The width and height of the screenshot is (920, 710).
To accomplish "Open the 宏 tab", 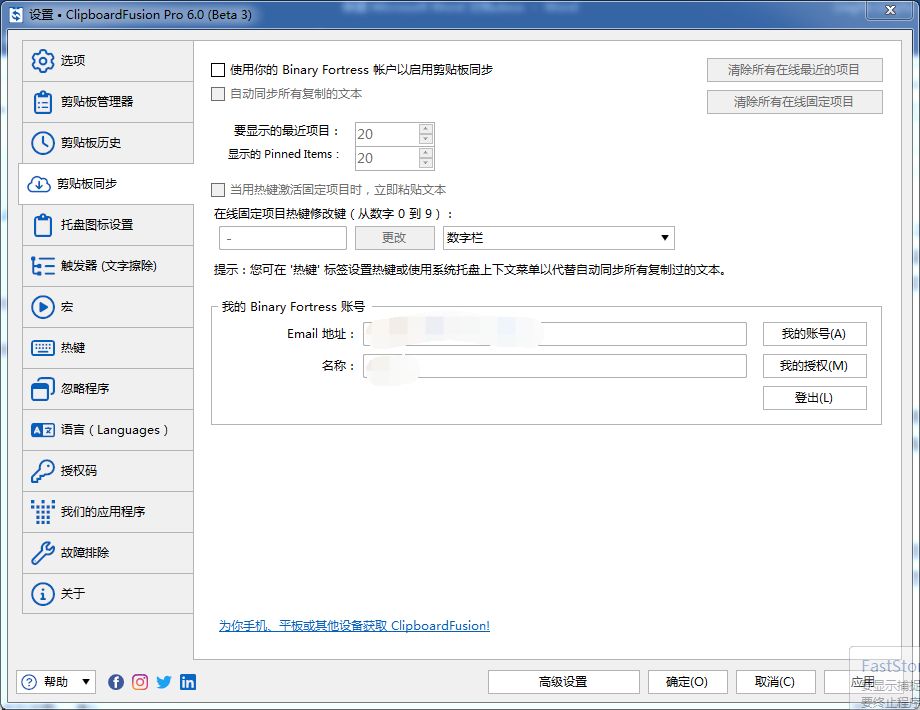I will (108, 307).
